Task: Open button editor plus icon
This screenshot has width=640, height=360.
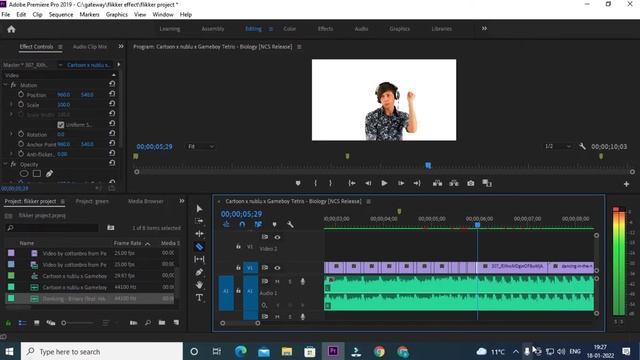Action: point(626,184)
